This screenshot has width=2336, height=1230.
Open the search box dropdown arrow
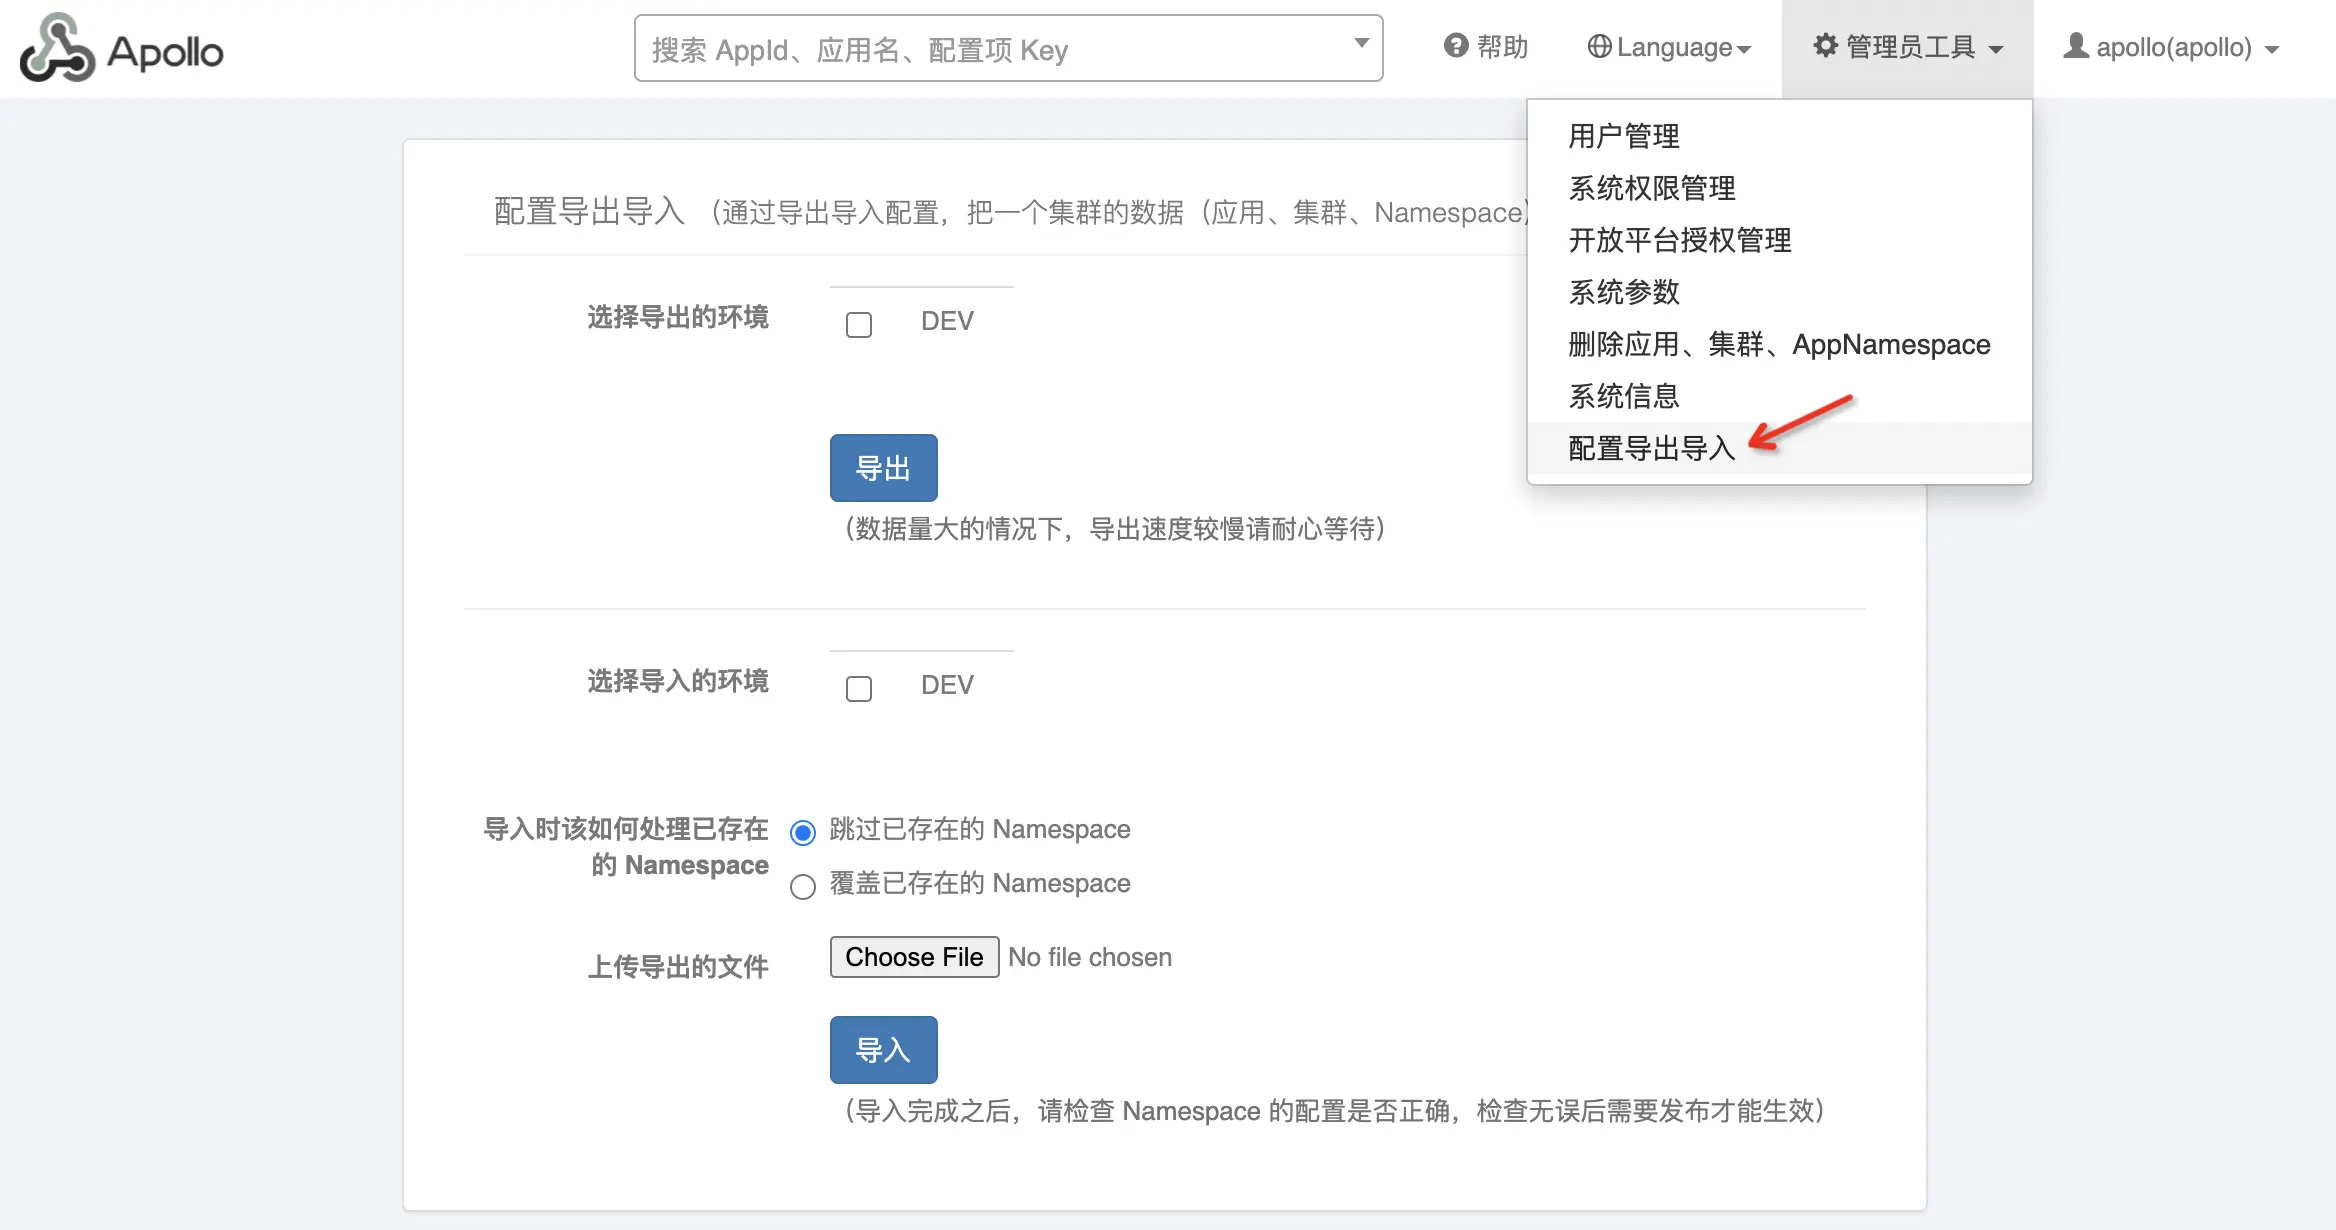pyautogui.click(x=1361, y=43)
